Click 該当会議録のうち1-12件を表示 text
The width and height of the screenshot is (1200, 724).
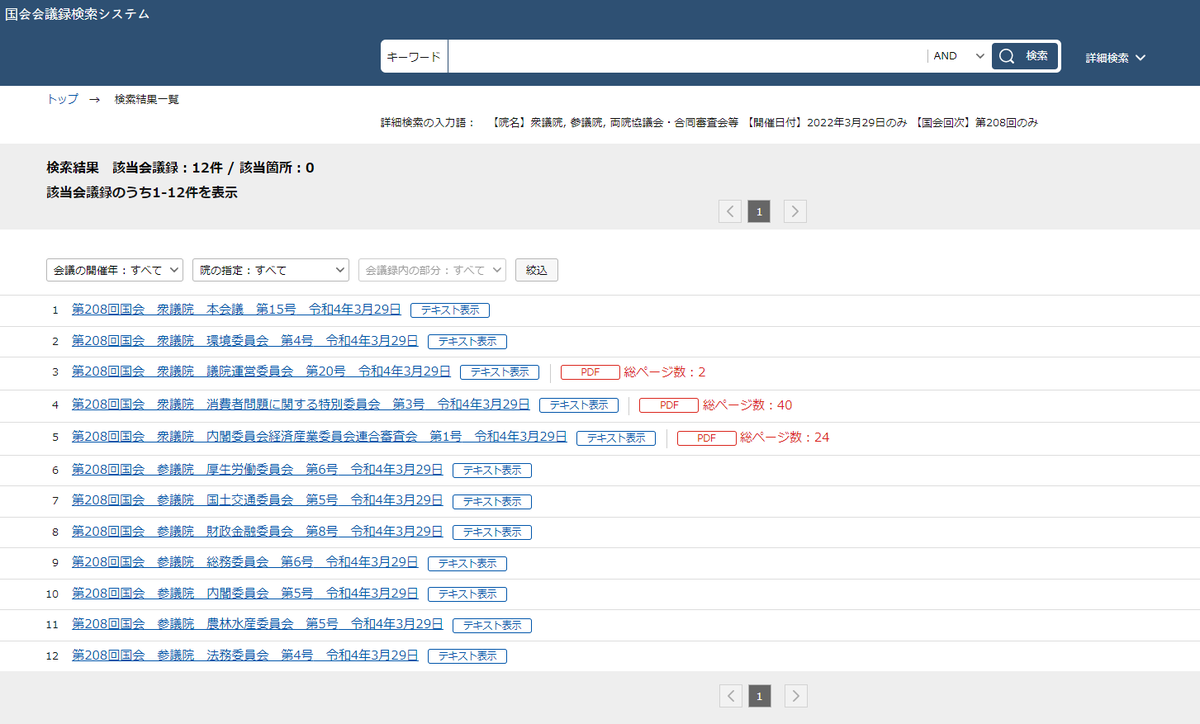142,192
